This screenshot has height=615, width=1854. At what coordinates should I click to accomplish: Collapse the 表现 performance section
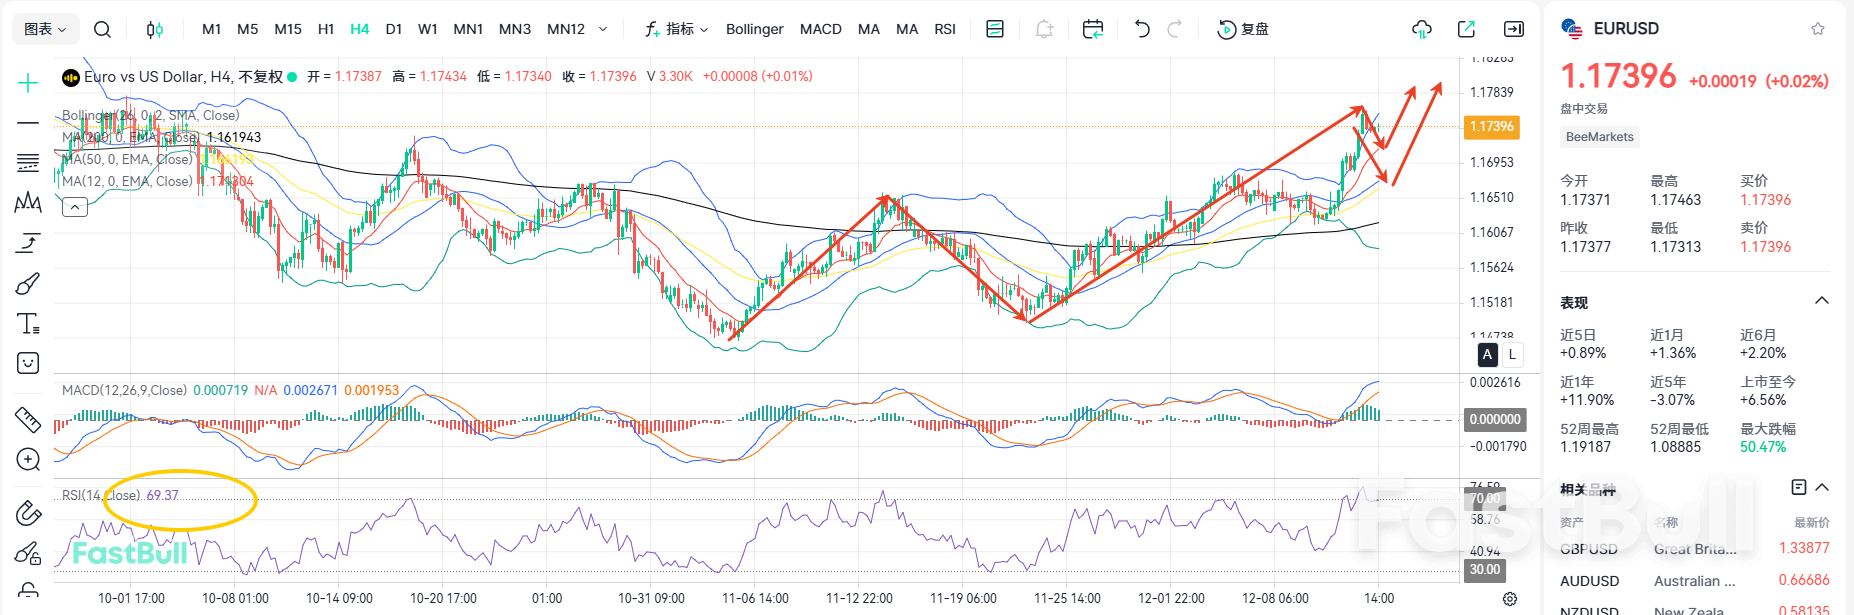[1821, 301]
